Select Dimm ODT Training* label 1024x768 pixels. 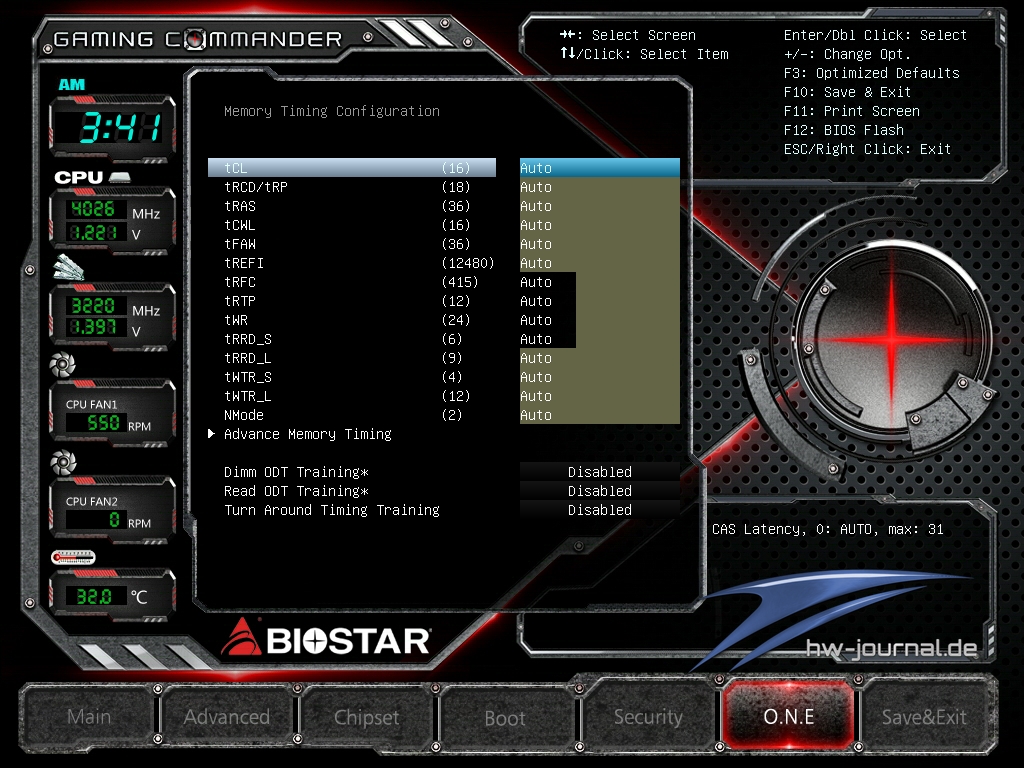pyautogui.click(x=296, y=472)
